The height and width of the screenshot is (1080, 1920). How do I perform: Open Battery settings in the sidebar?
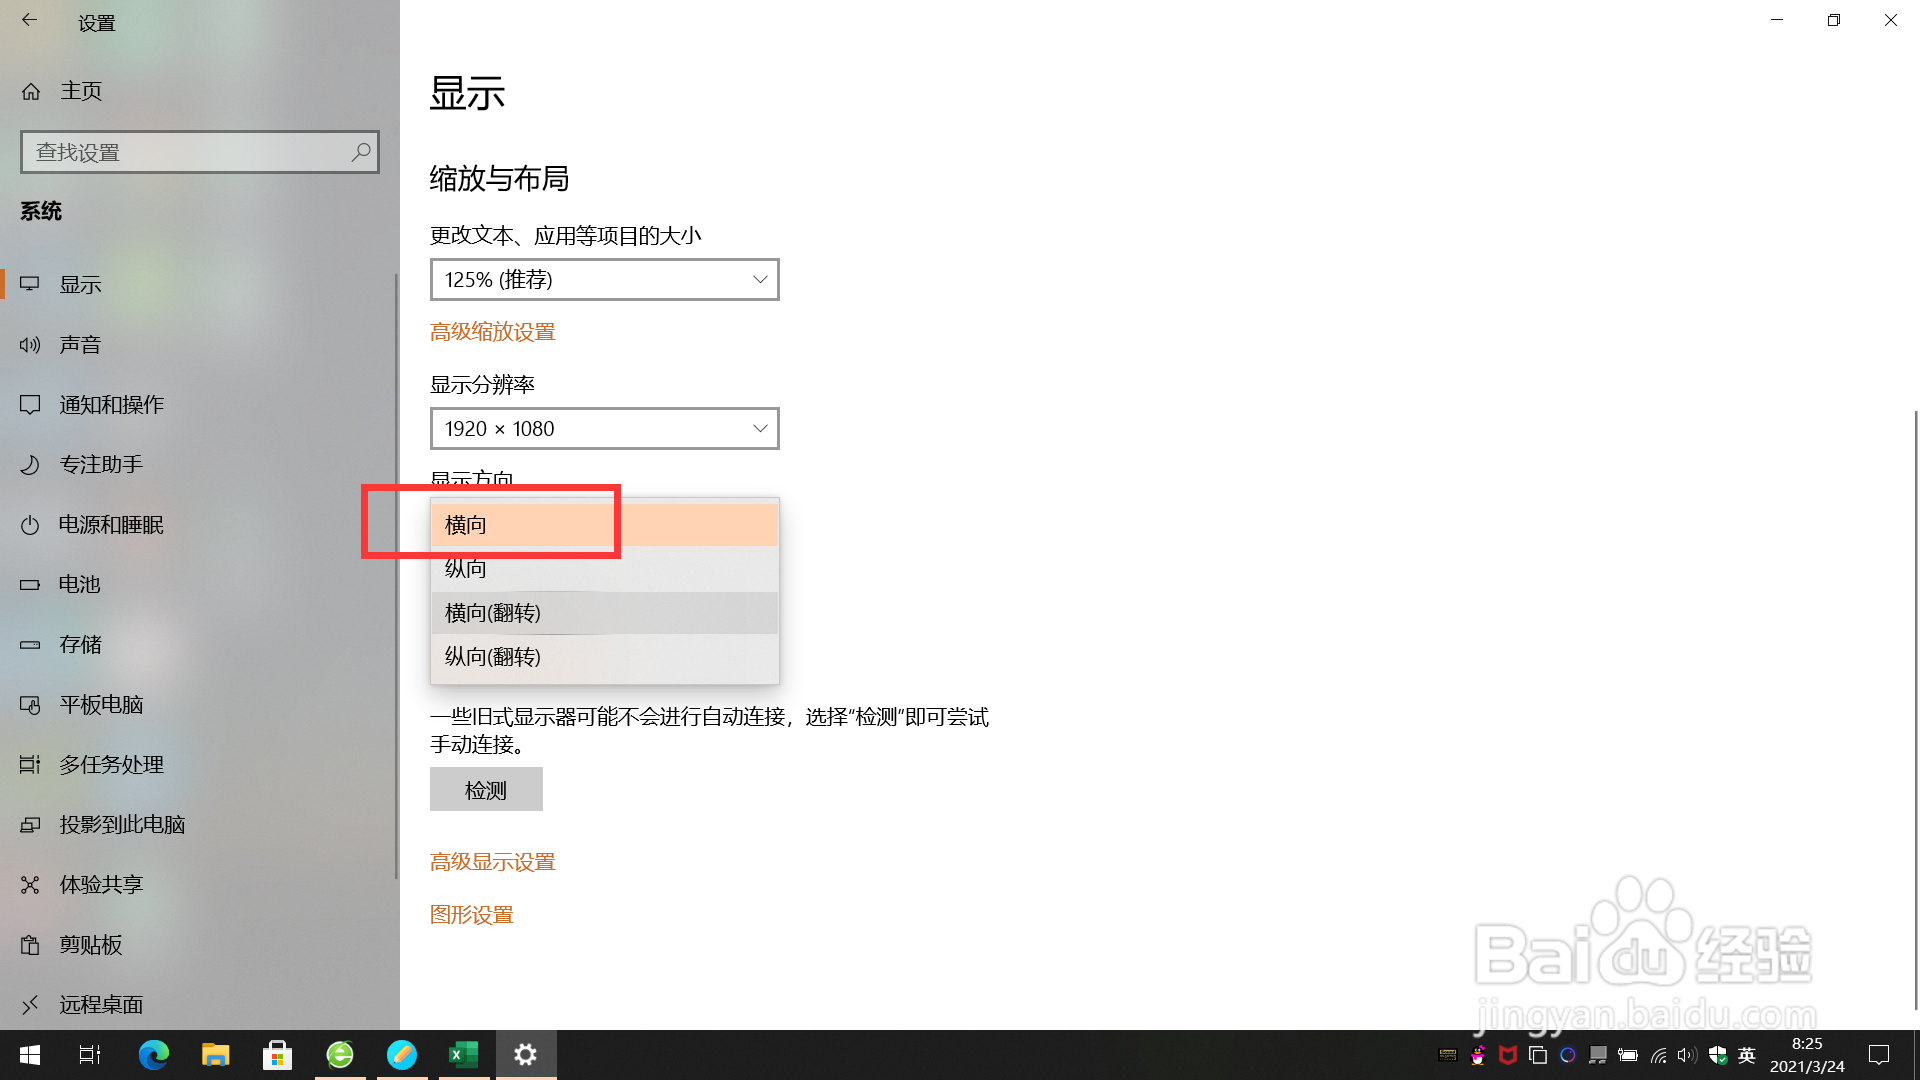click(x=79, y=584)
